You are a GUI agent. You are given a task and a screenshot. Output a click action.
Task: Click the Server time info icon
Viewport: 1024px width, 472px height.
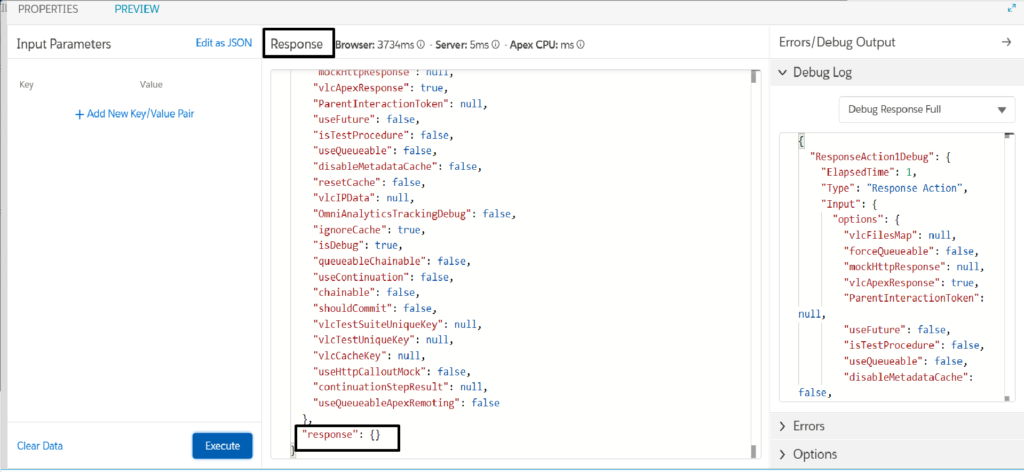(496, 45)
